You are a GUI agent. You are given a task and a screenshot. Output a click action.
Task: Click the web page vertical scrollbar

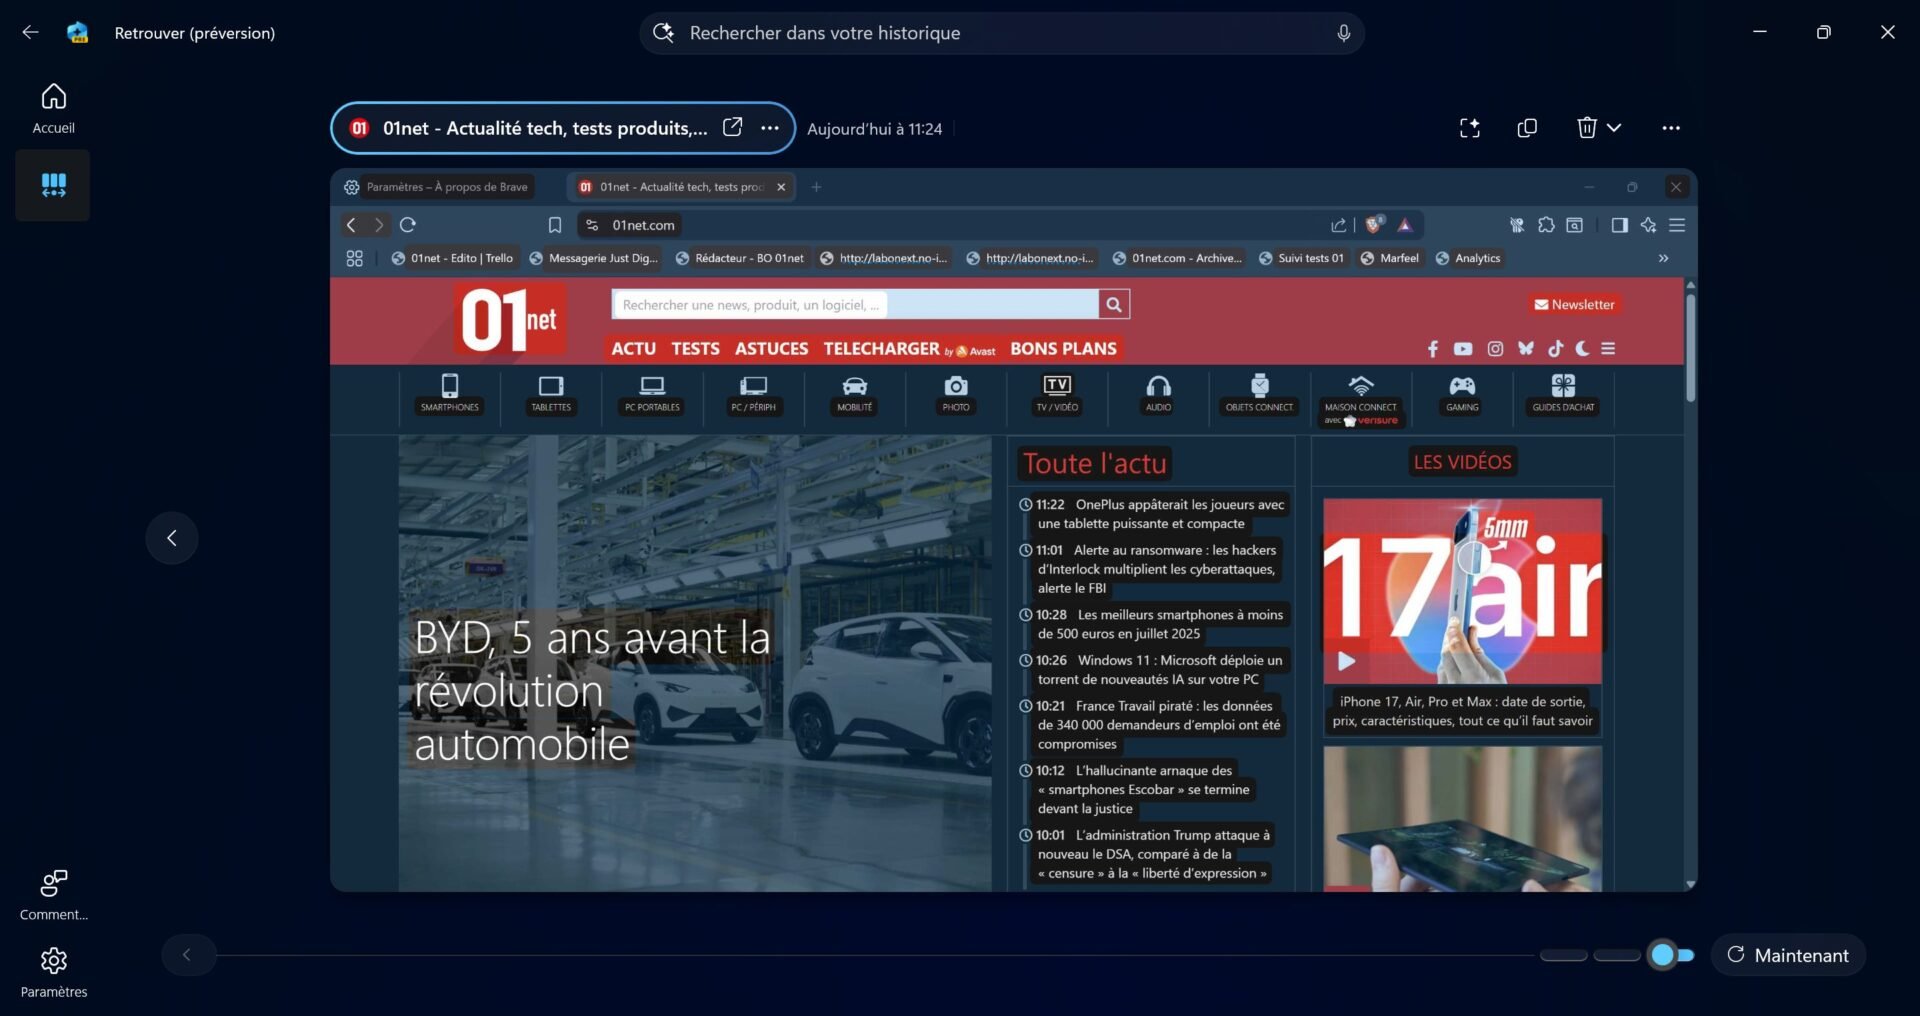tap(1690, 349)
